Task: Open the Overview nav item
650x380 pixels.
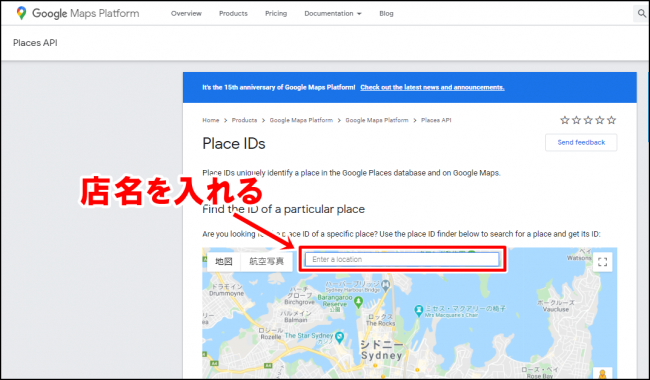Action: pos(186,13)
